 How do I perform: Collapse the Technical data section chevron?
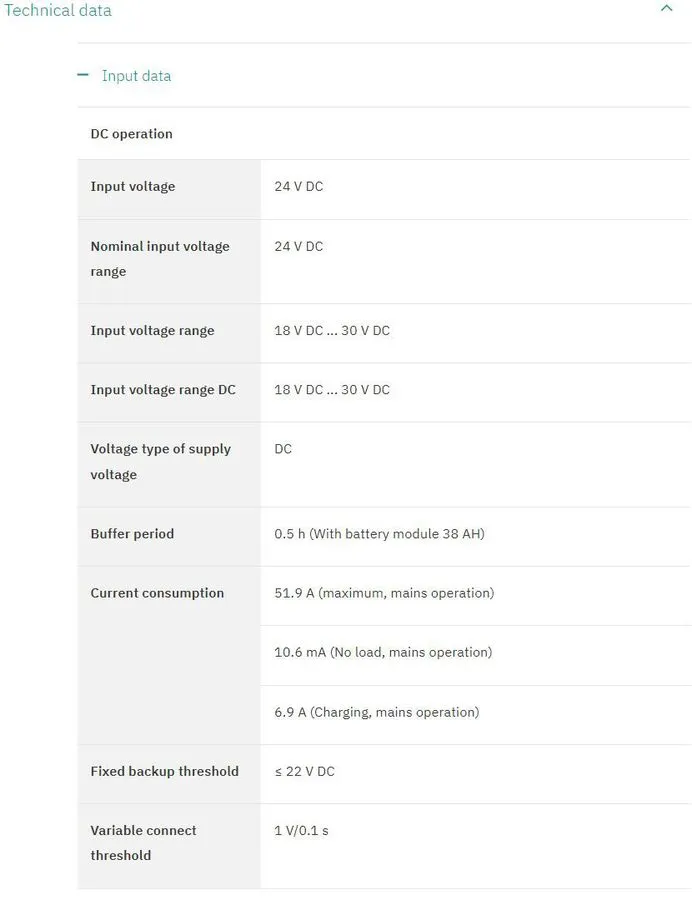click(x=666, y=8)
